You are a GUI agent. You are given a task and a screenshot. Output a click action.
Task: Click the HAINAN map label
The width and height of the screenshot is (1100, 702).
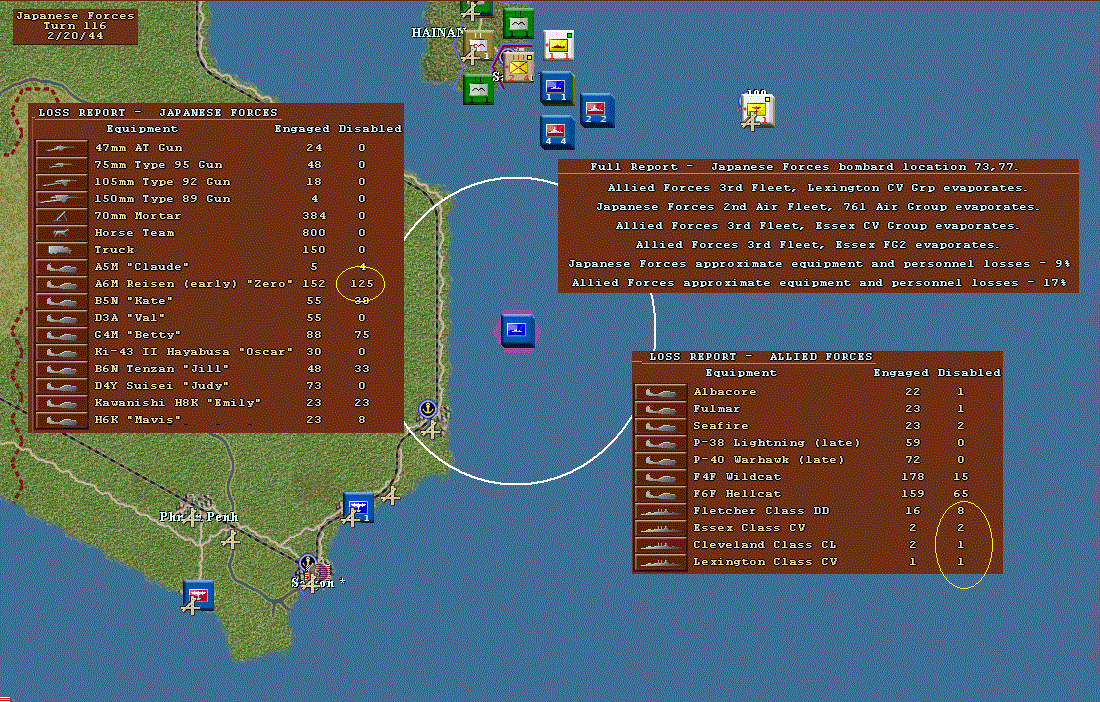pyautogui.click(x=438, y=32)
